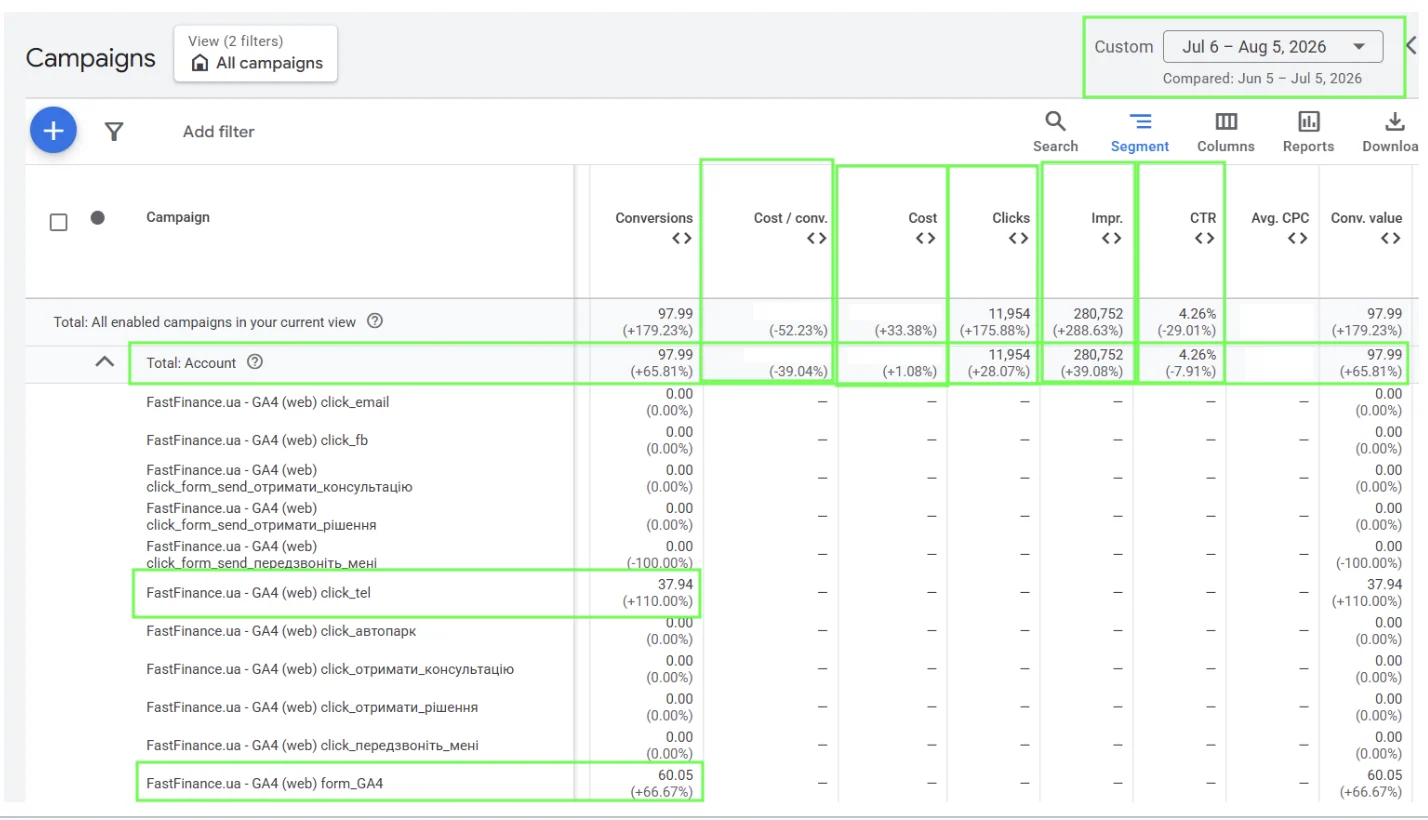Click the resize arrows under Cost column
The image size is (1428, 820).
[x=926, y=238]
